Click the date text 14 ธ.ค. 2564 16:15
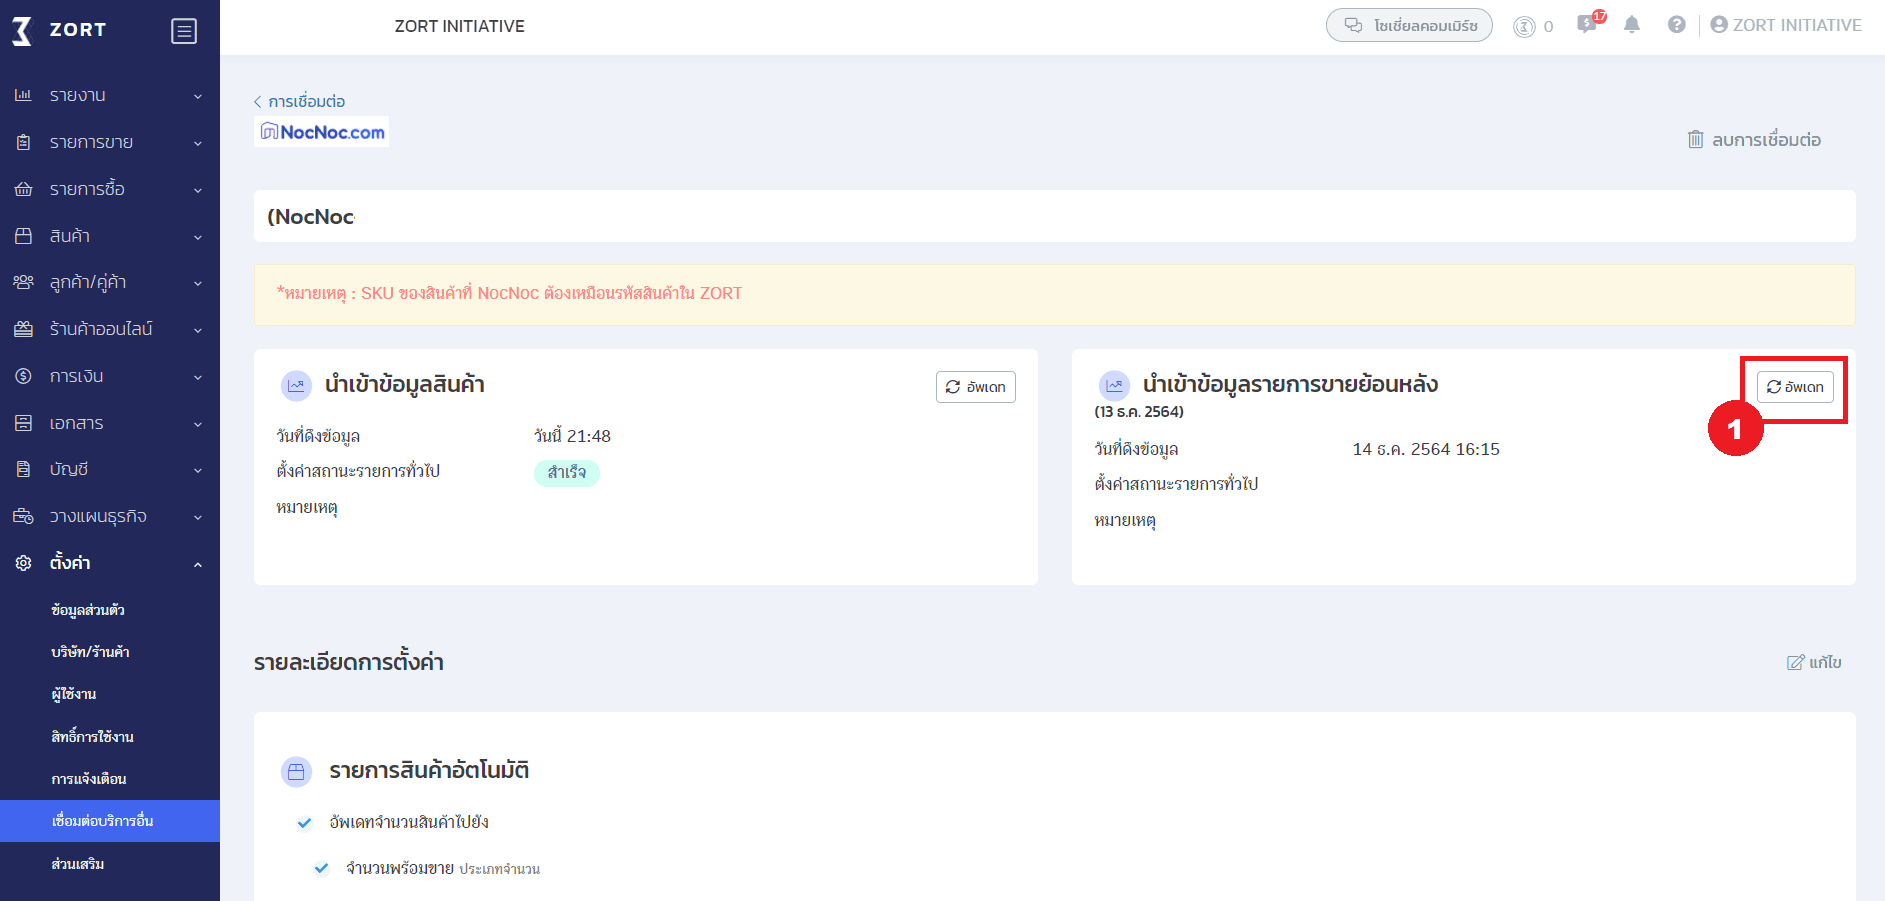1885x901 pixels. pyautogui.click(x=1426, y=449)
